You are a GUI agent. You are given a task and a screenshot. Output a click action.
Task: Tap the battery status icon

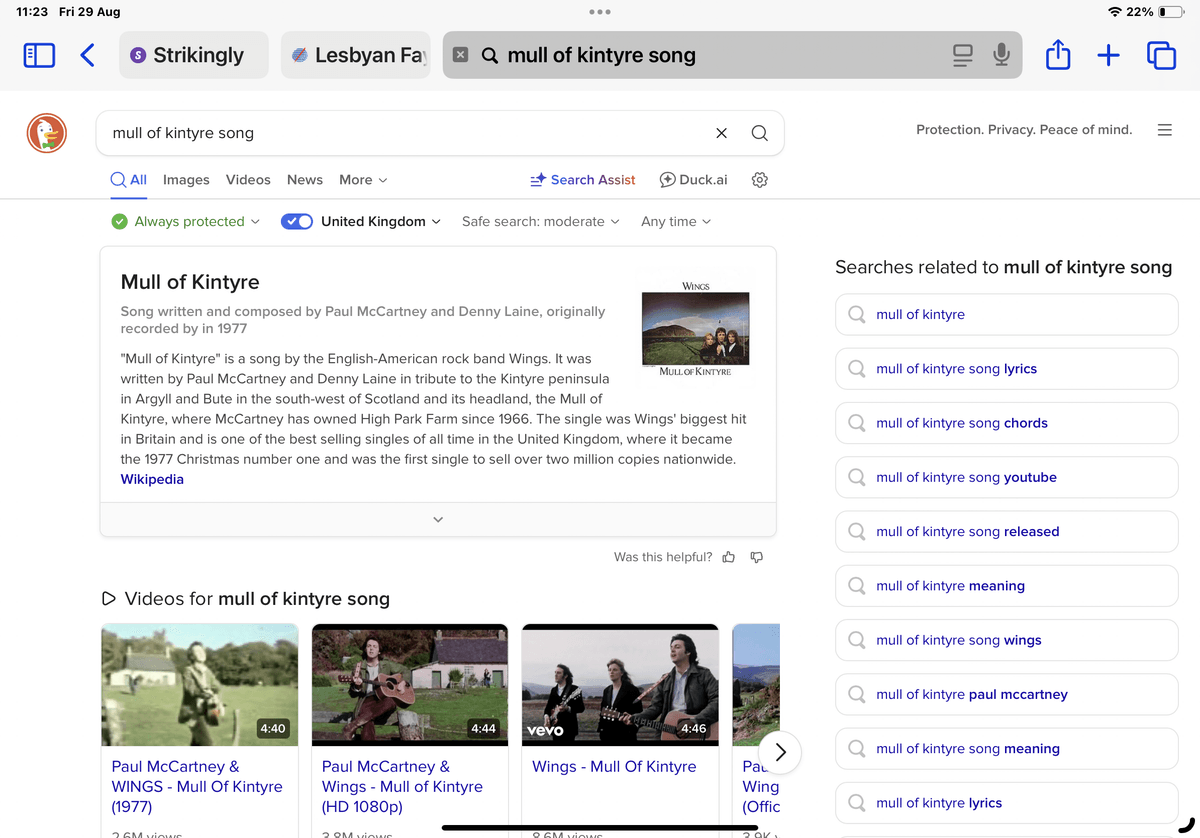(1170, 12)
